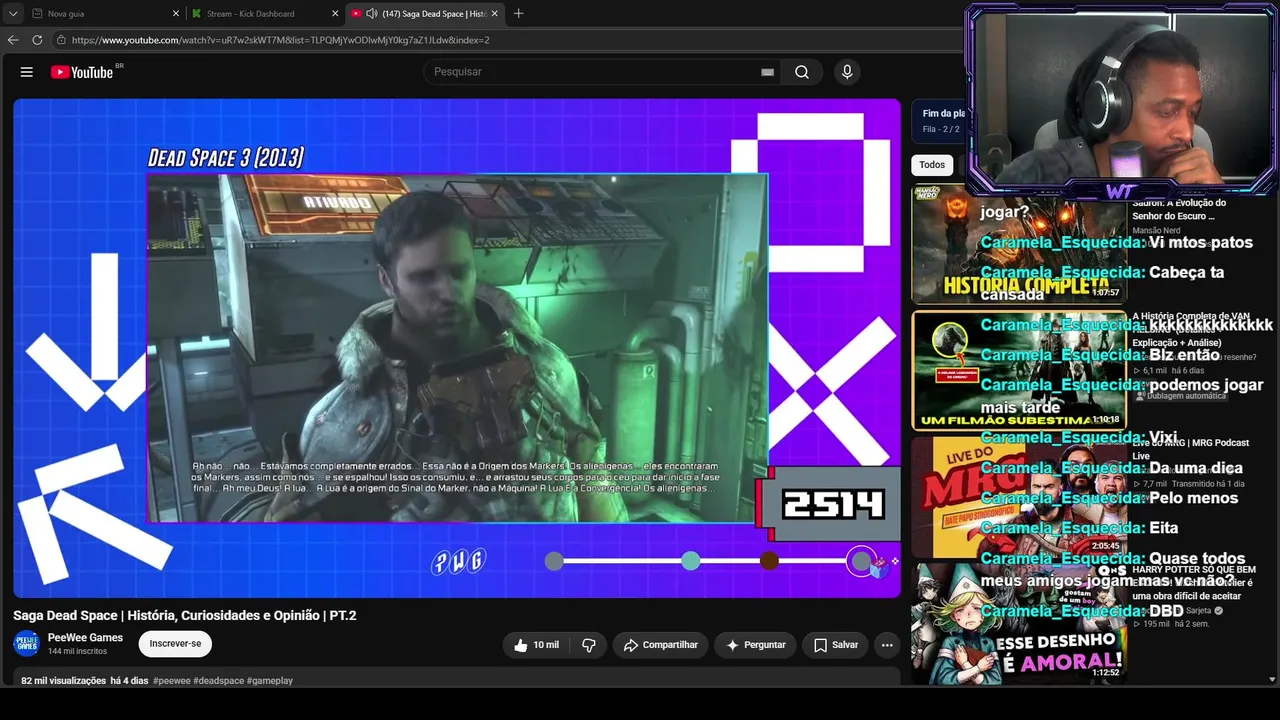Viewport: 1280px width, 720px height.
Task: Switch to the Stream - Kick Dashboard tab
Action: tap(265, 14)
